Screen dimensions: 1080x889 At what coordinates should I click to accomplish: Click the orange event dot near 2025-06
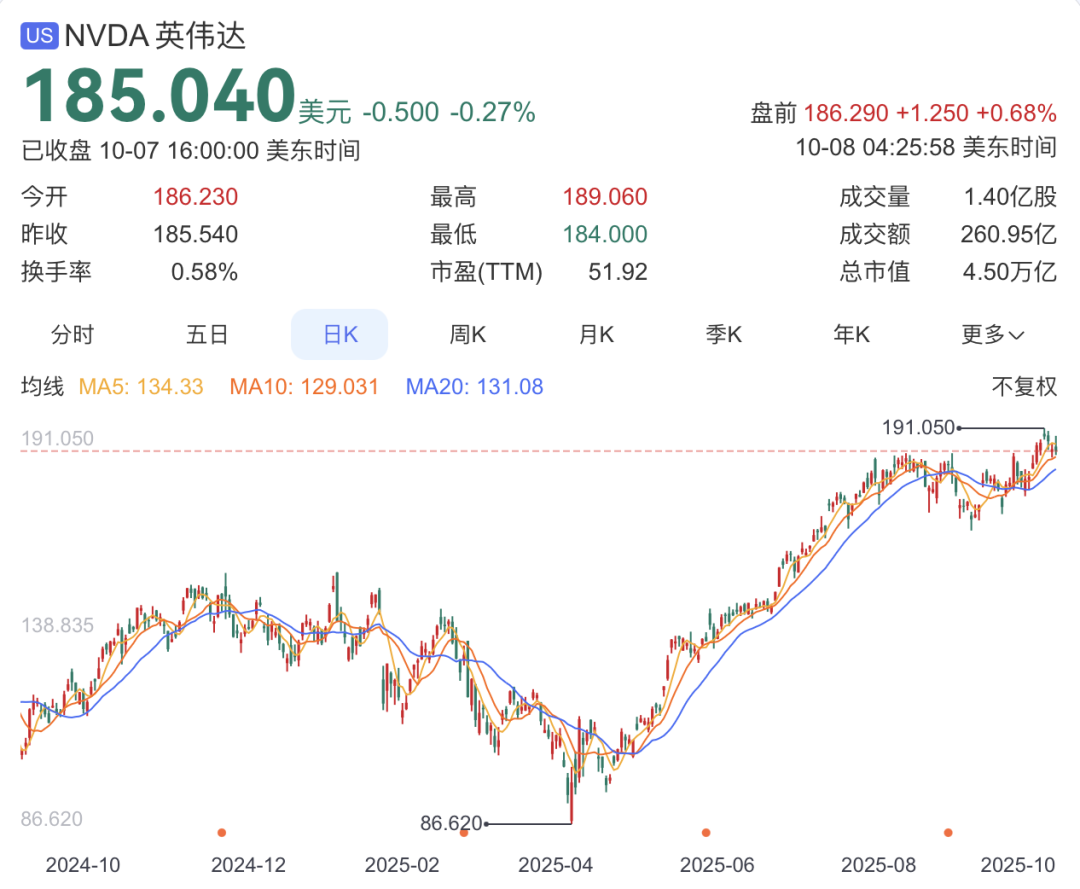click(x=706, y=832)
